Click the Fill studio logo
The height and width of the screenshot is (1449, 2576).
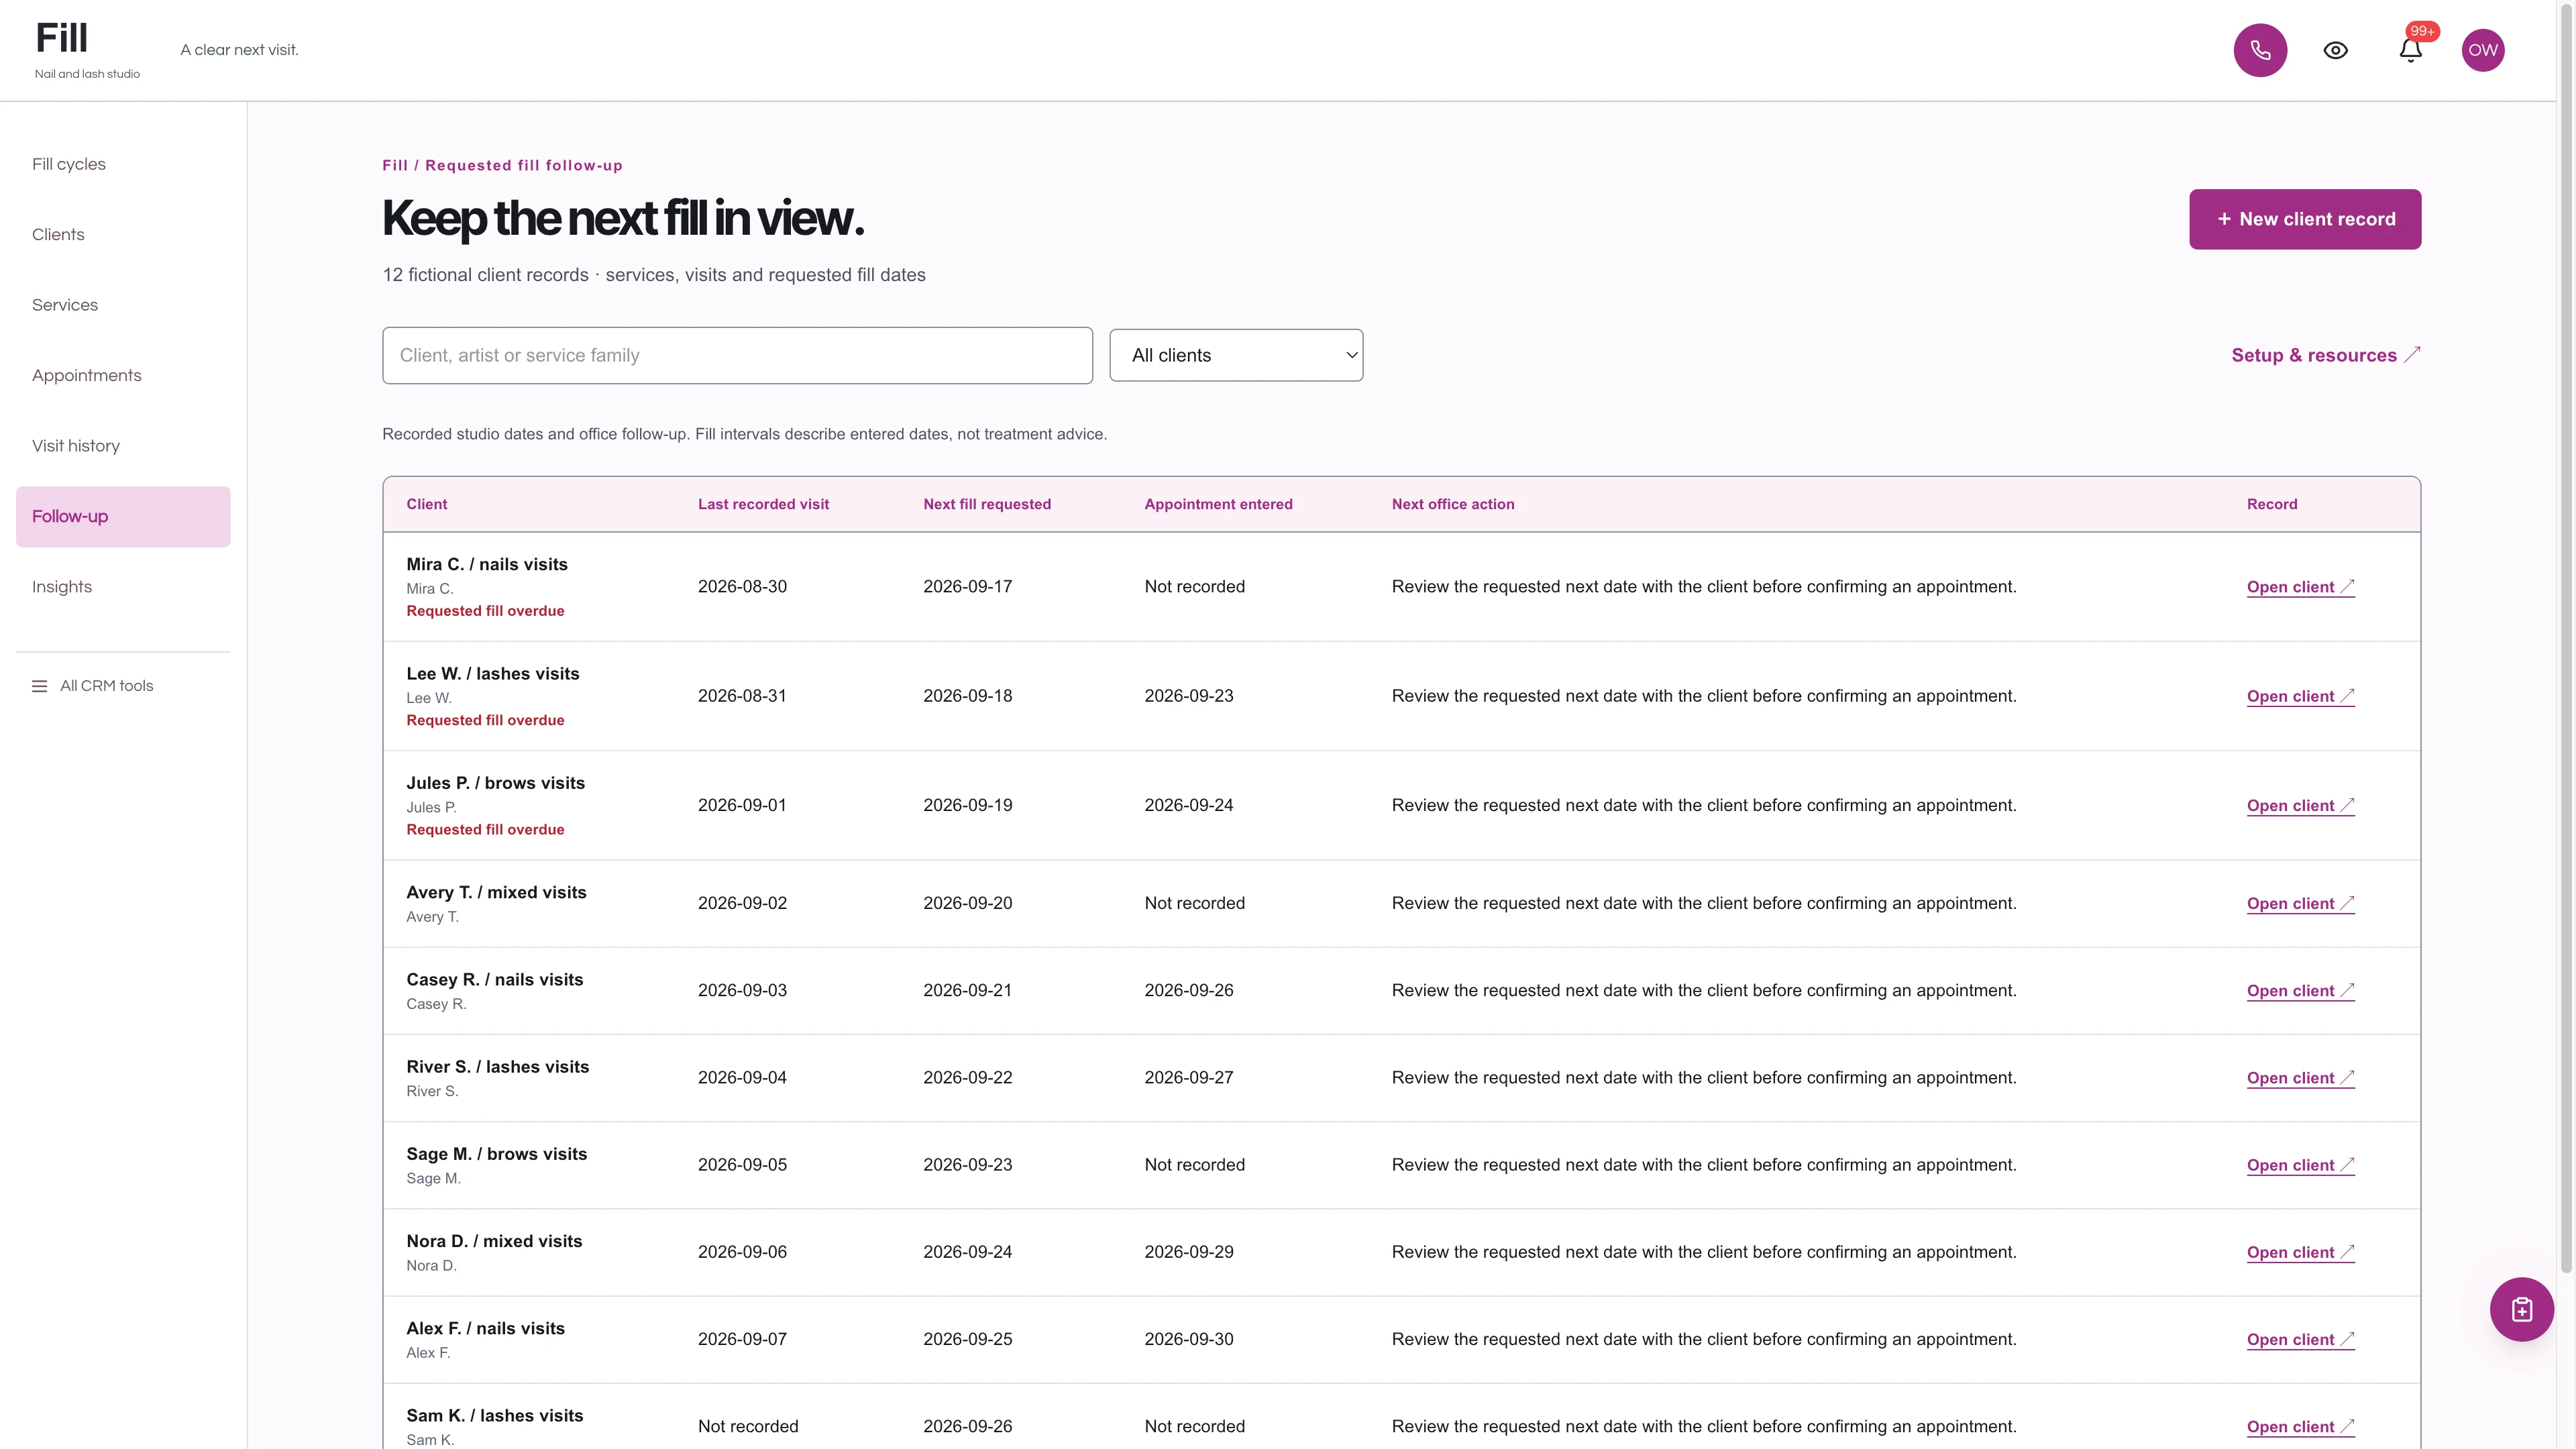point(62,38)
